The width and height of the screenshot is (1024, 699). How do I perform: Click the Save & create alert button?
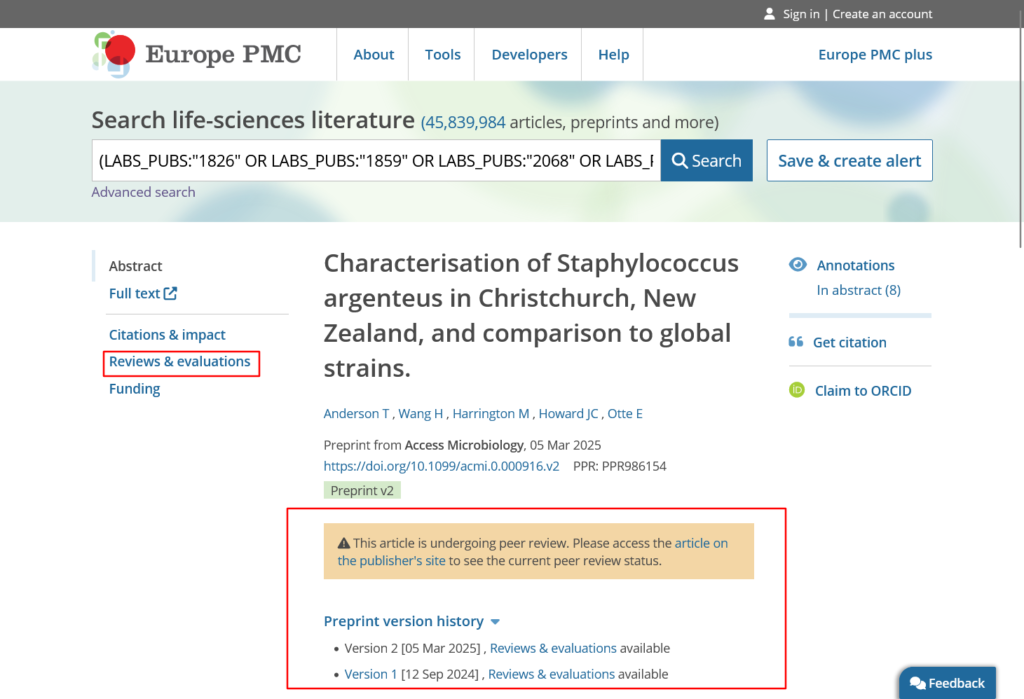click(x=849, y=161)
